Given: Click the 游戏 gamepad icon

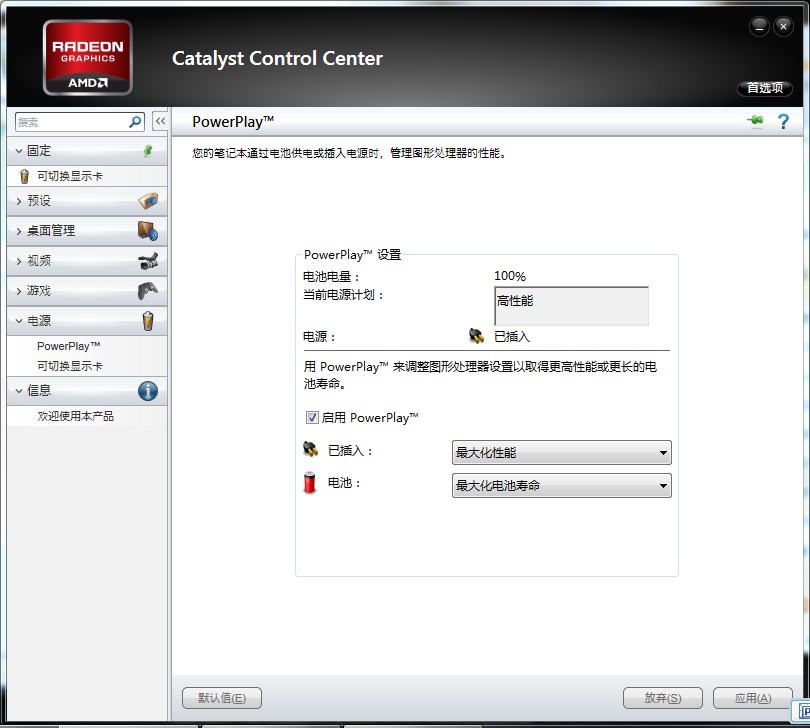Looking at the screenshot, I should click(x=148, y=290).
